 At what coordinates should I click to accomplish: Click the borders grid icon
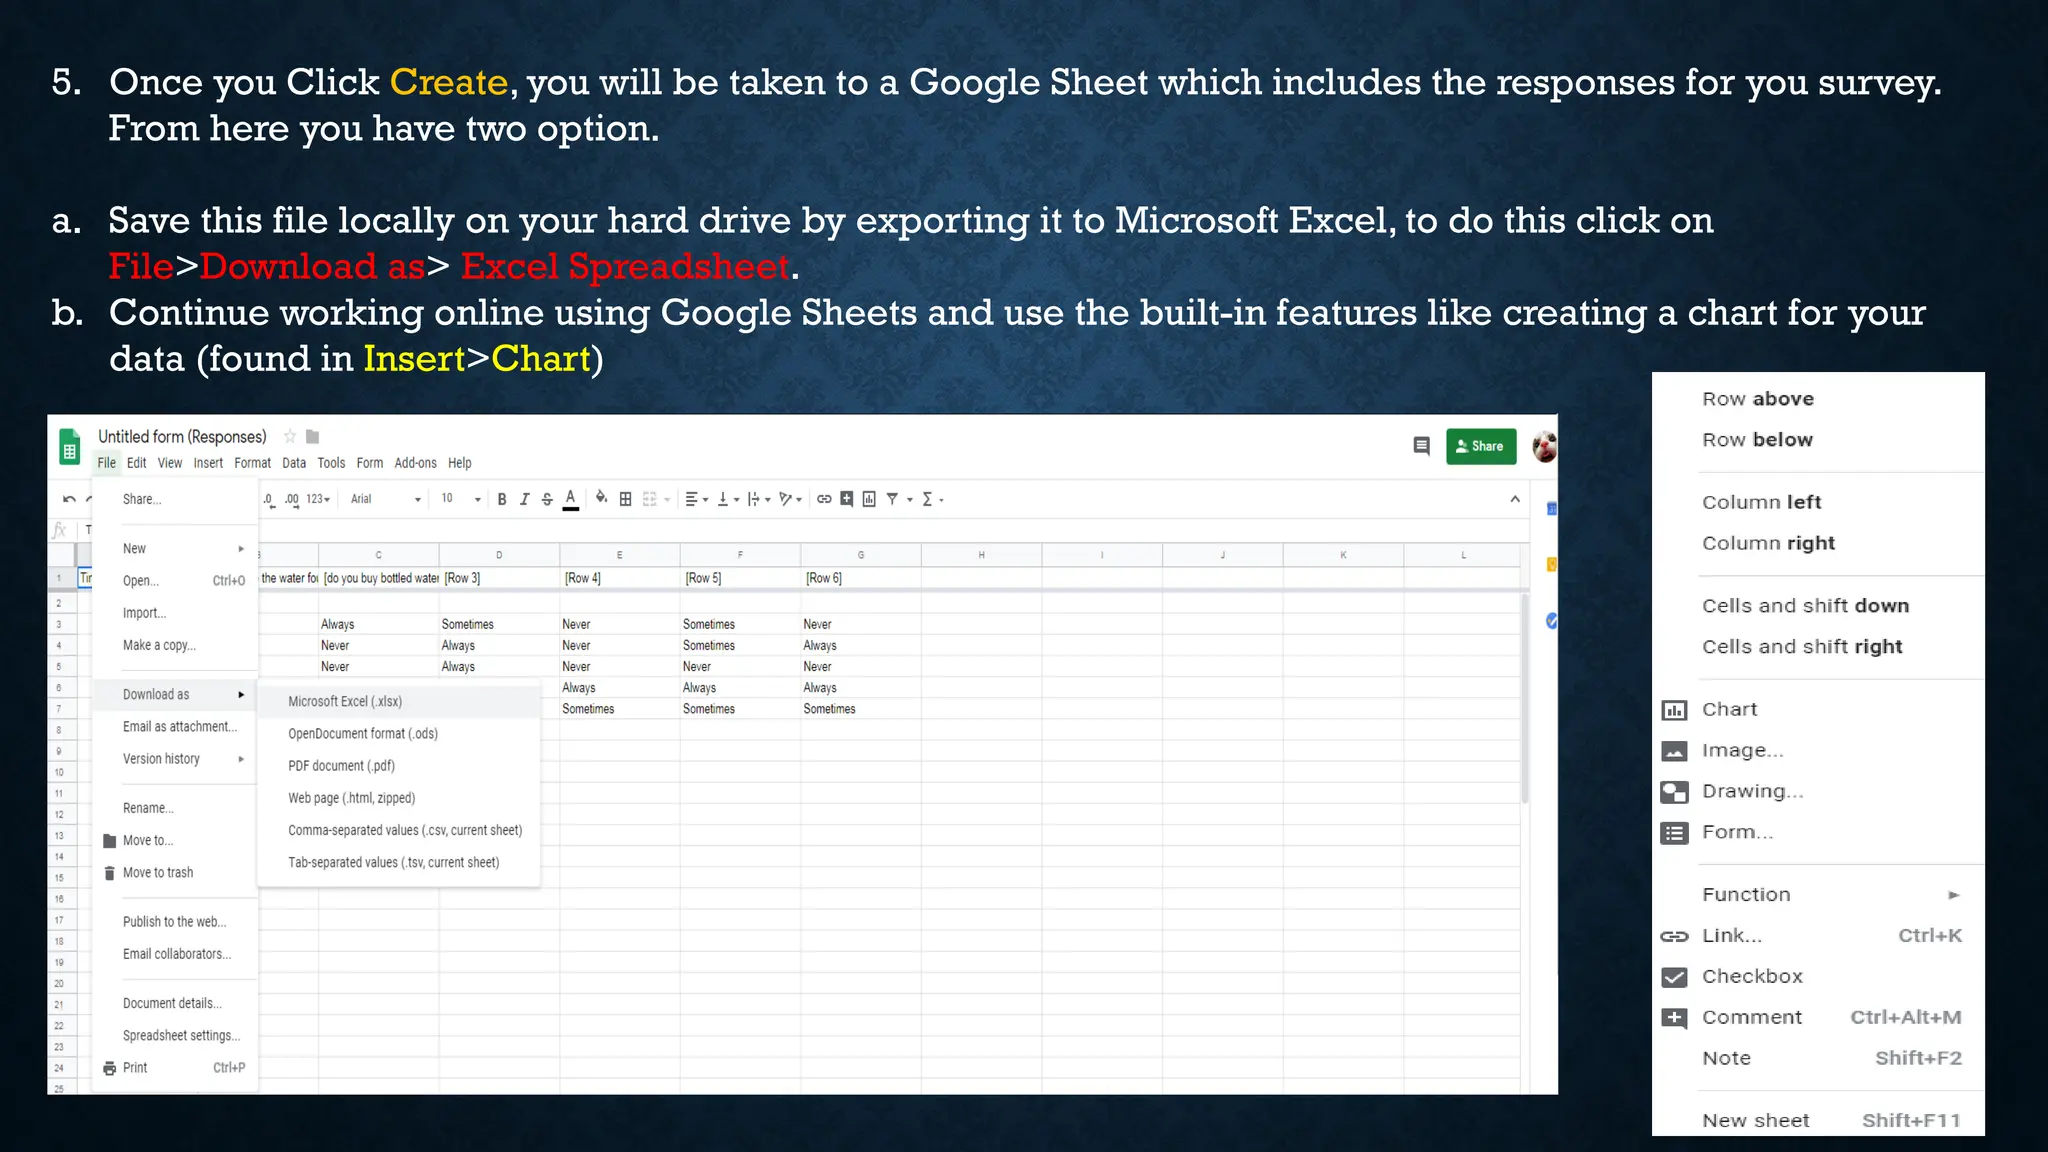(625, 499)
